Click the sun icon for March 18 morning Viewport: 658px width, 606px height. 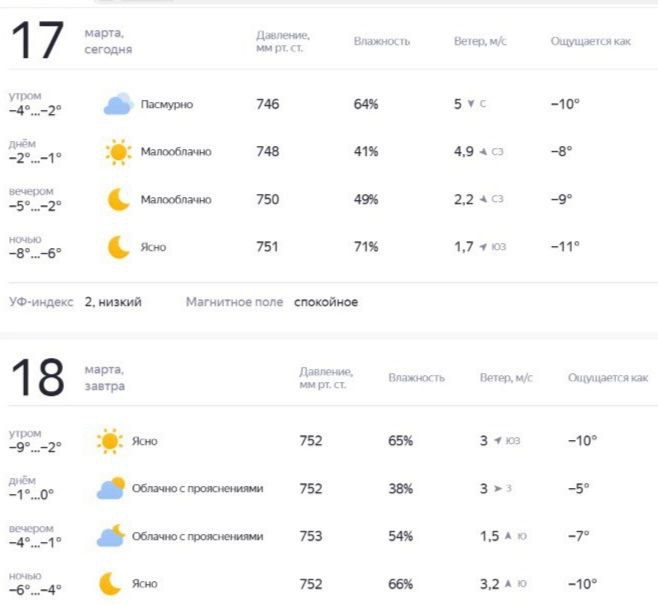tap(109, 441)
